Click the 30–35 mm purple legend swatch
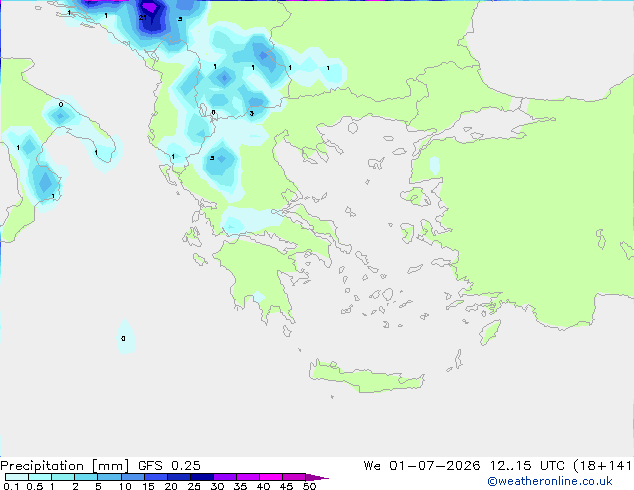Image resolution: width=634 pixels, height=490 pixels. click(x=224, y=477)
